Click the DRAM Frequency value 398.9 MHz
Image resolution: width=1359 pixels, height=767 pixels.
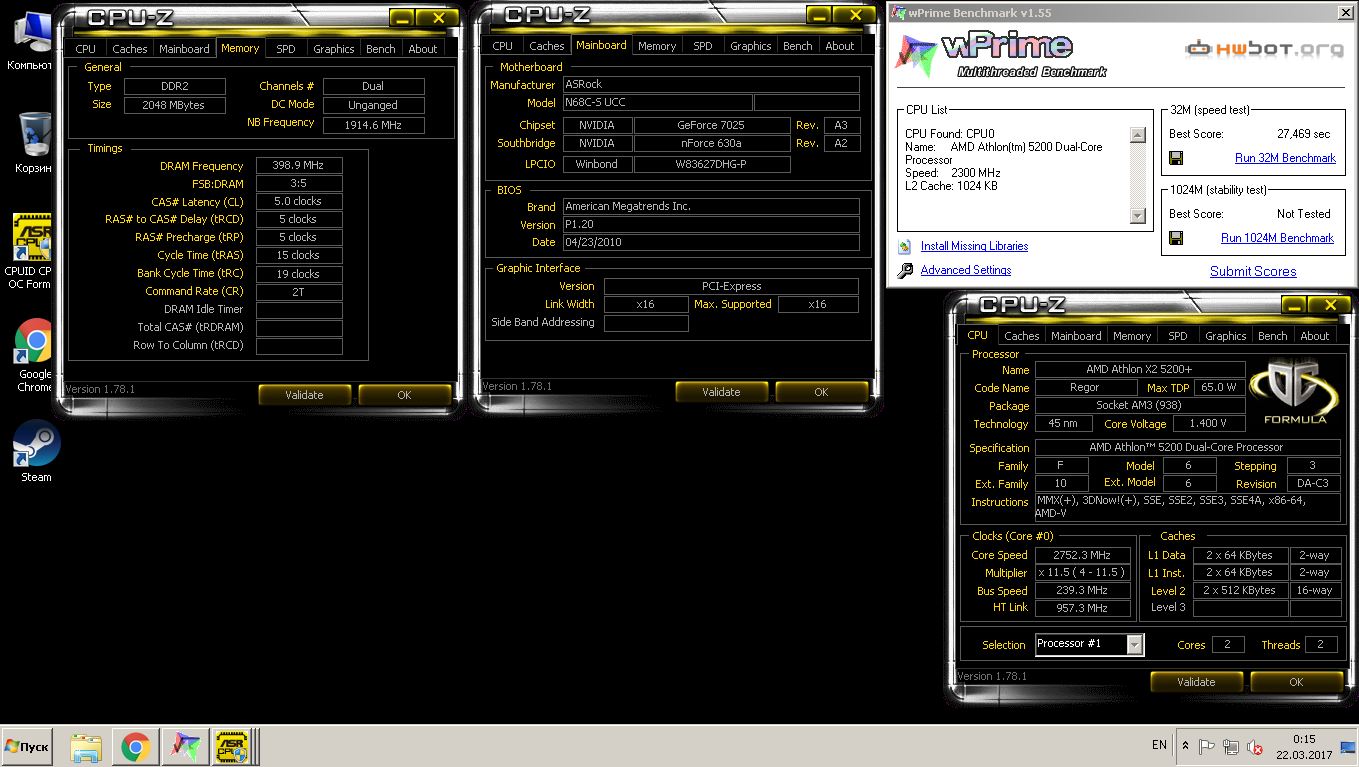point(299,165)
